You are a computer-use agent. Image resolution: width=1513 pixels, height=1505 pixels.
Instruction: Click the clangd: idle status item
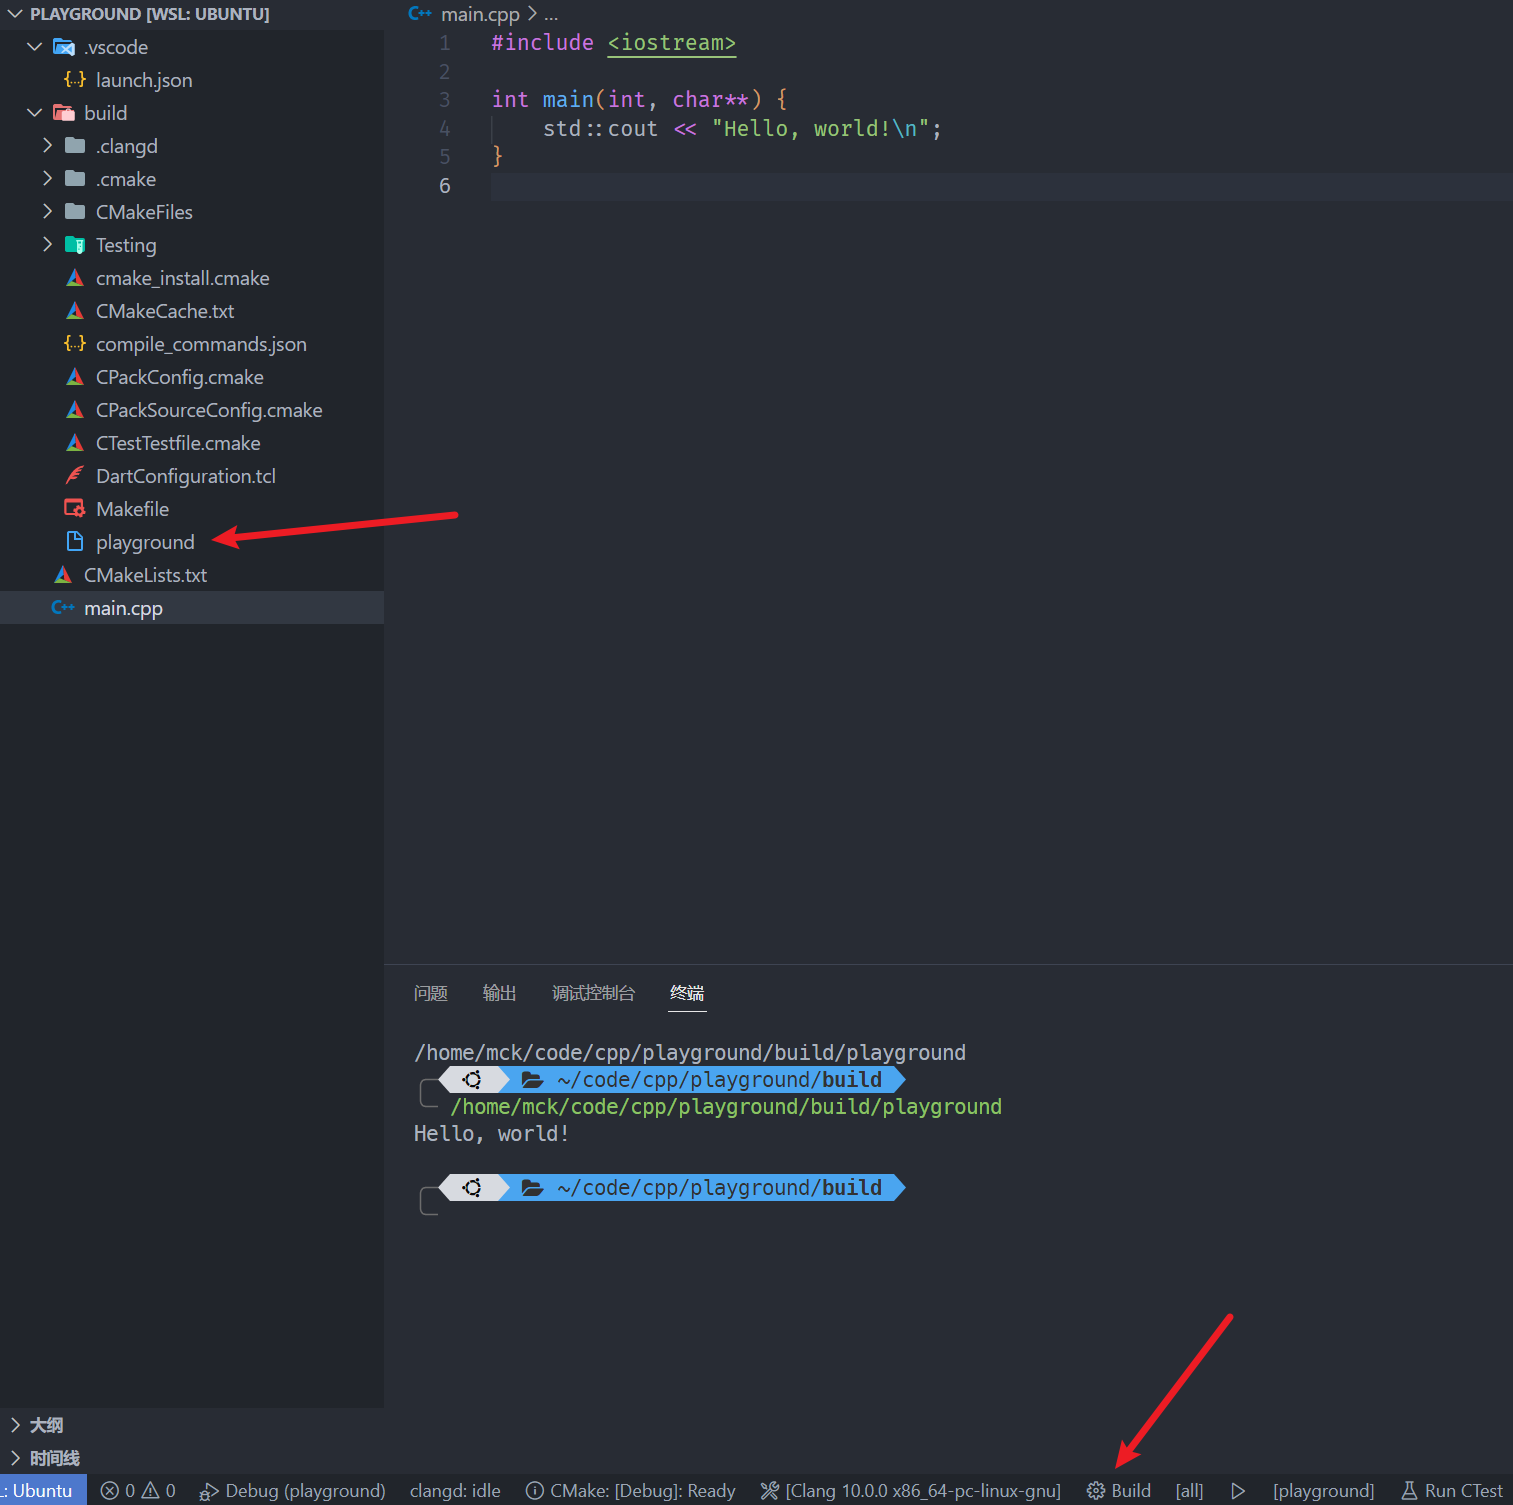coord(455,1490)
